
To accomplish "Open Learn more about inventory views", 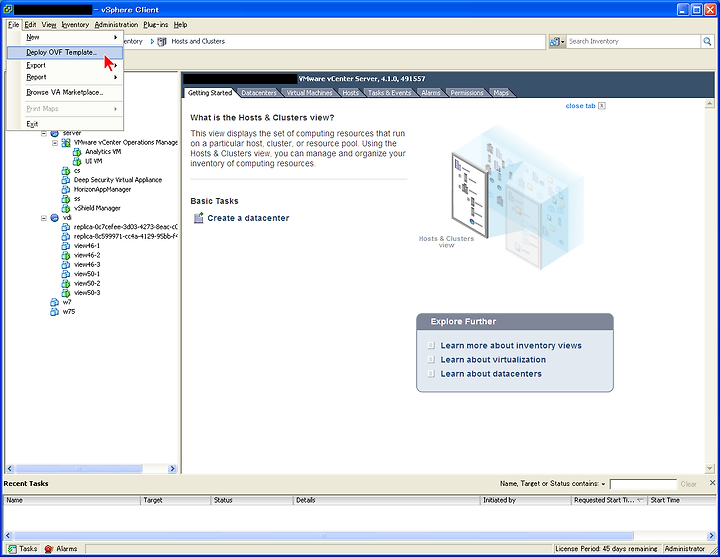I will click(511, 345).
